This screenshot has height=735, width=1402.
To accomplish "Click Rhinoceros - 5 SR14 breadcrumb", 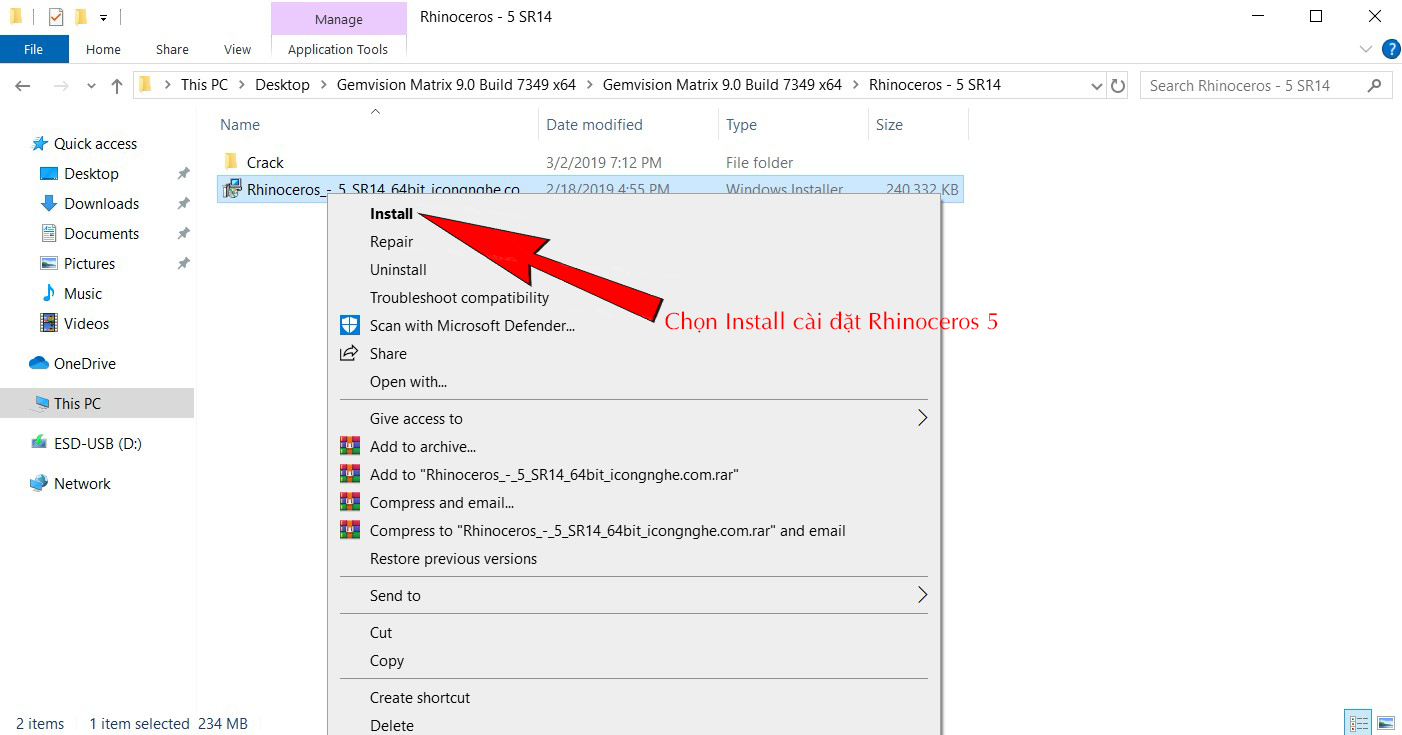I will click(x=935, y=85).
